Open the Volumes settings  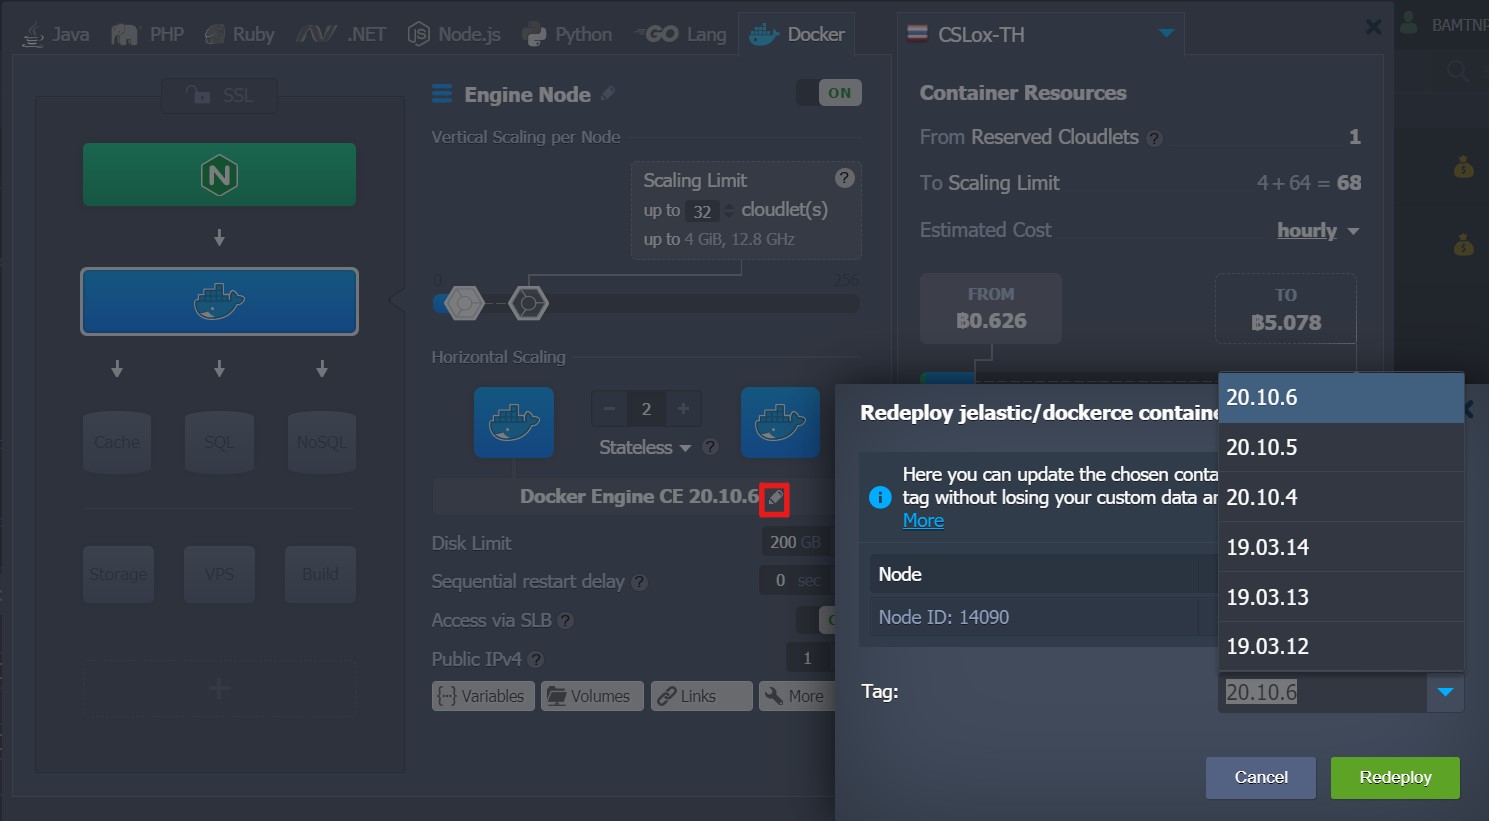click(x=592, y=696)
